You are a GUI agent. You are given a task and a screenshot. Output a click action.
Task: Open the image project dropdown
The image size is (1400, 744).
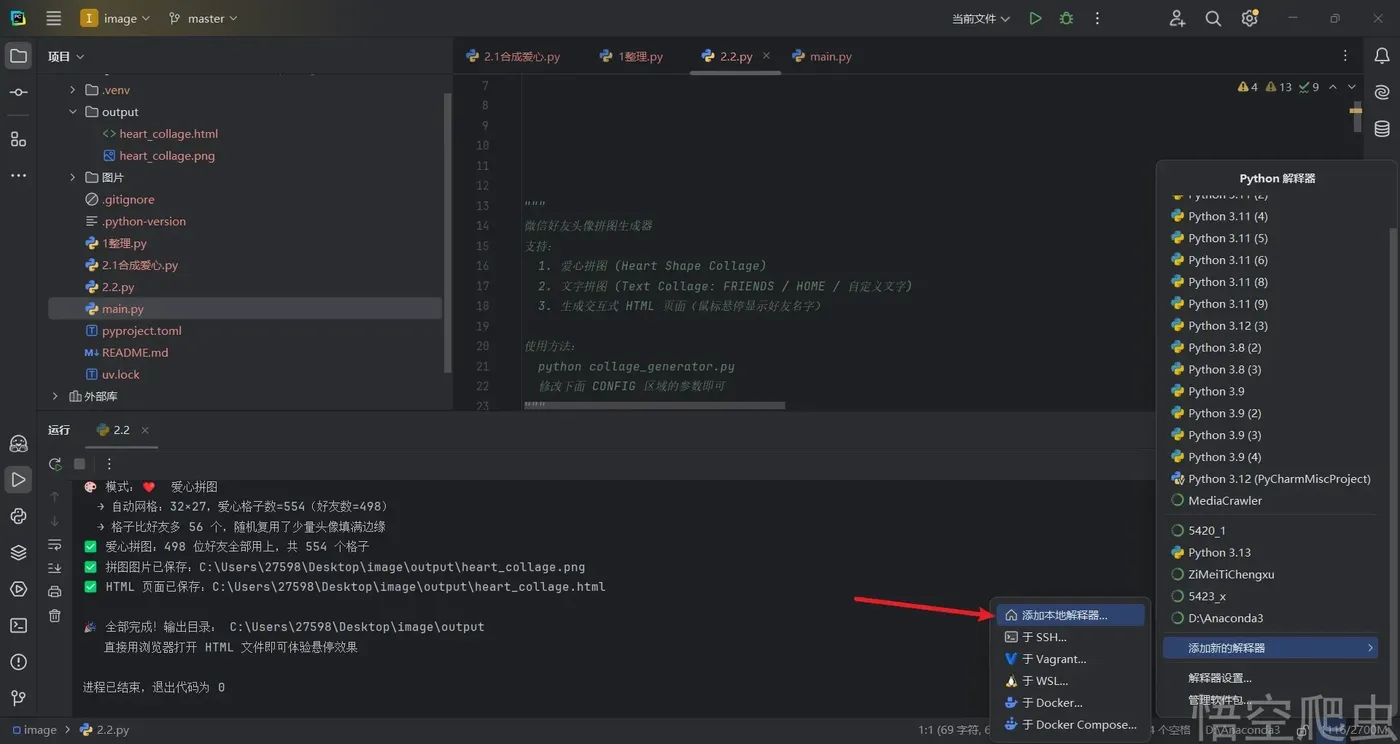(x=115, y=18)
